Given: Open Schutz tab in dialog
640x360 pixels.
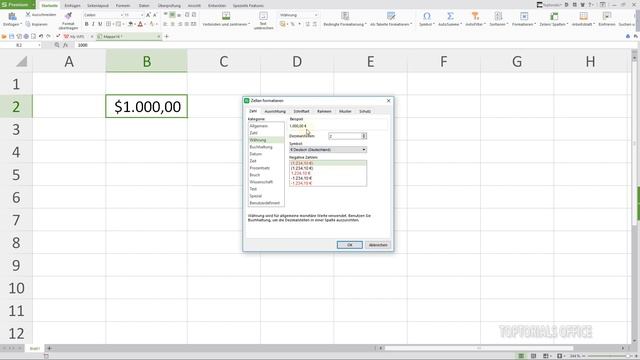Looking at the screenshot, I should pos(364,111).
